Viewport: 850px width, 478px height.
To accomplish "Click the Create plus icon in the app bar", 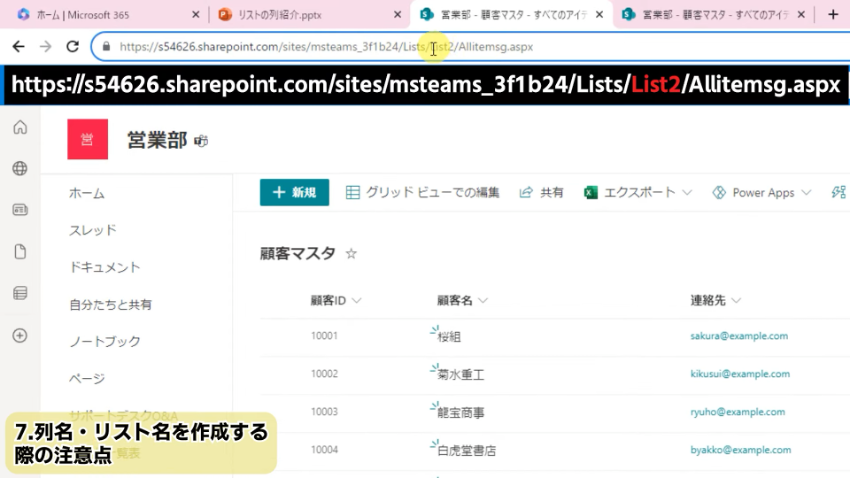I will pyautogui.click(x=20, y=335).
